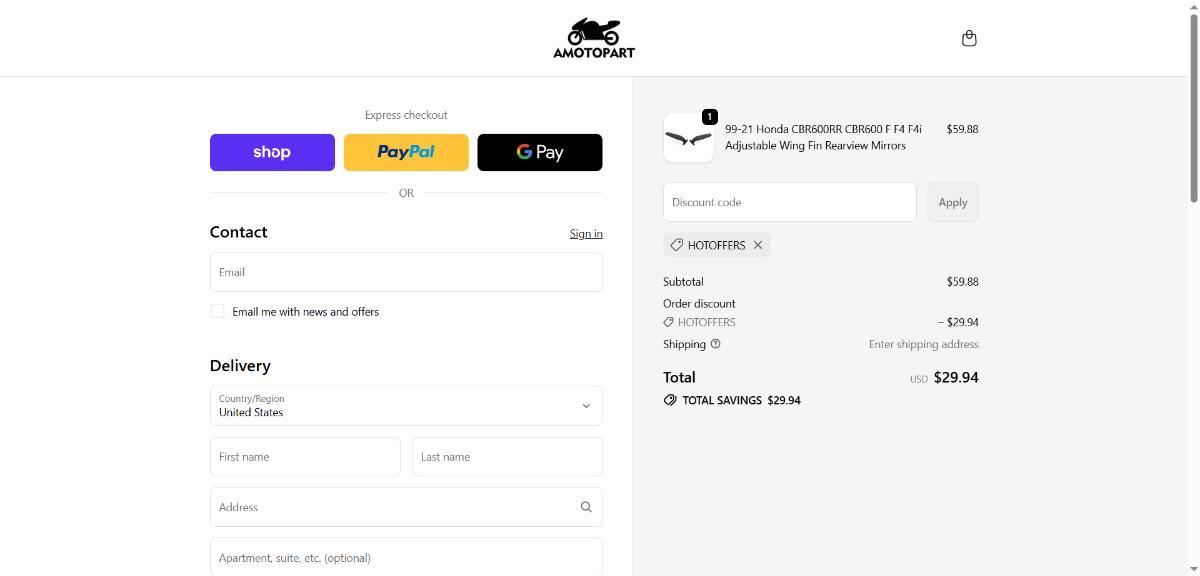Screen dimensions: 1200x576
Task: Click the shipping help question mark icon
Action: coord(715,344)
